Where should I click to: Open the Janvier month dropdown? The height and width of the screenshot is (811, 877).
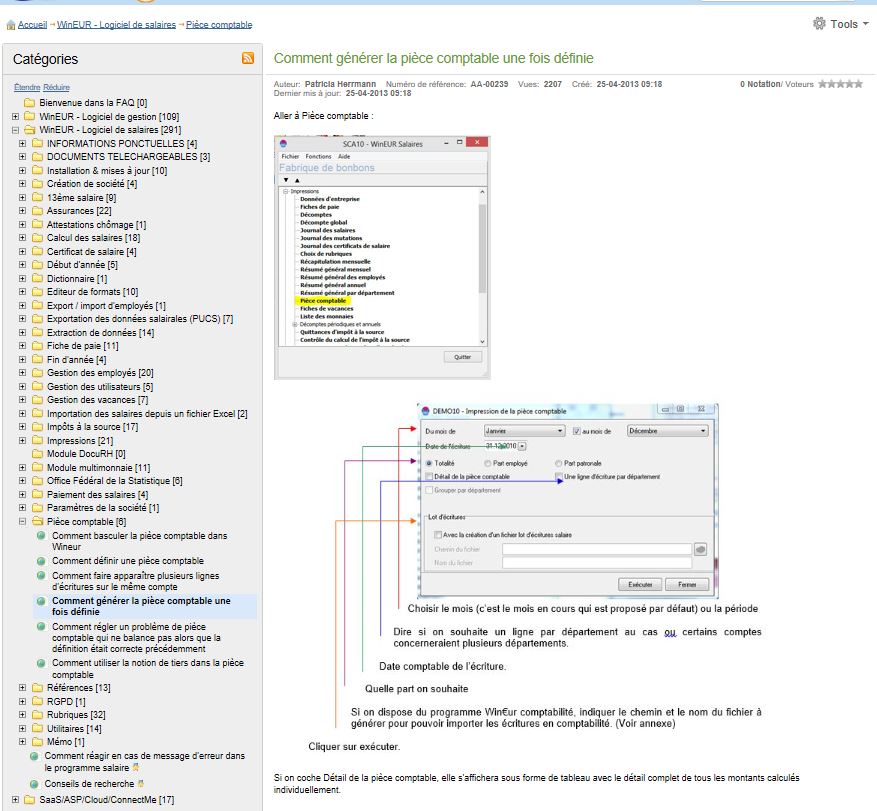pos(524,431)
